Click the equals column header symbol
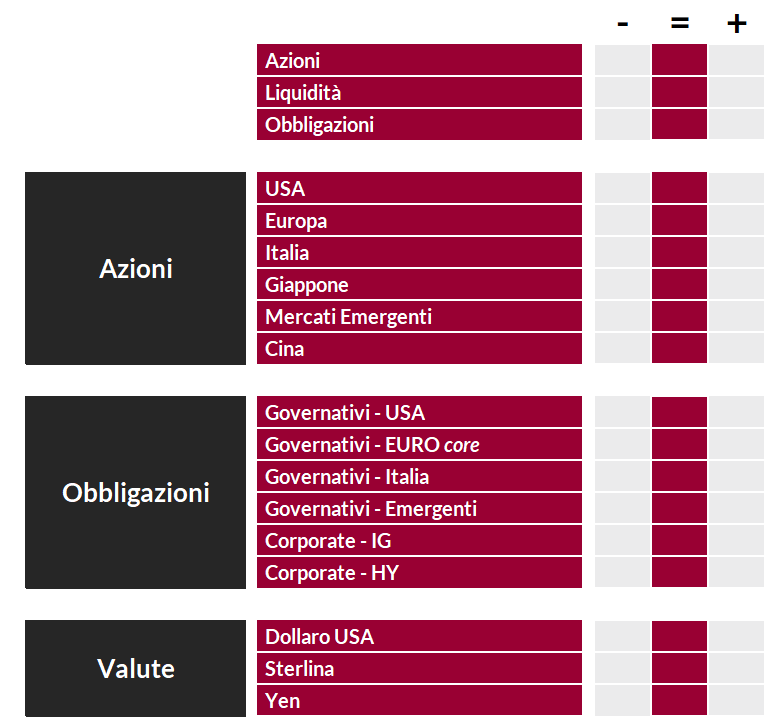The image size is (782, 722). [680, 23]
